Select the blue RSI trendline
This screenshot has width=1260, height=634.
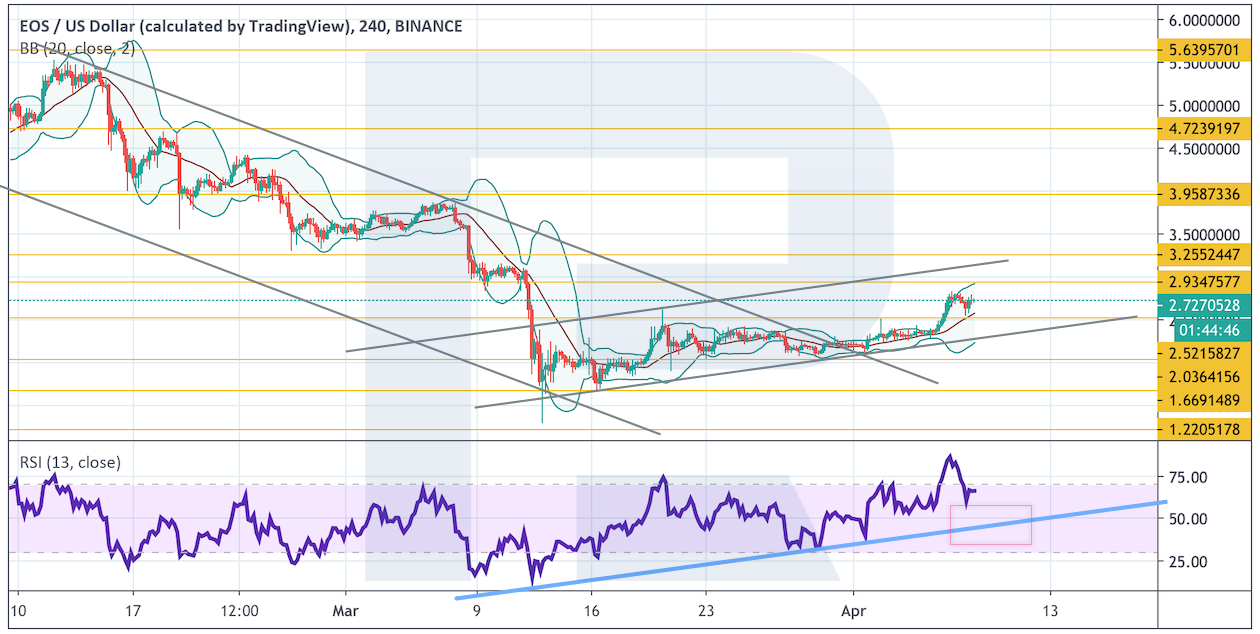[810, 550]
